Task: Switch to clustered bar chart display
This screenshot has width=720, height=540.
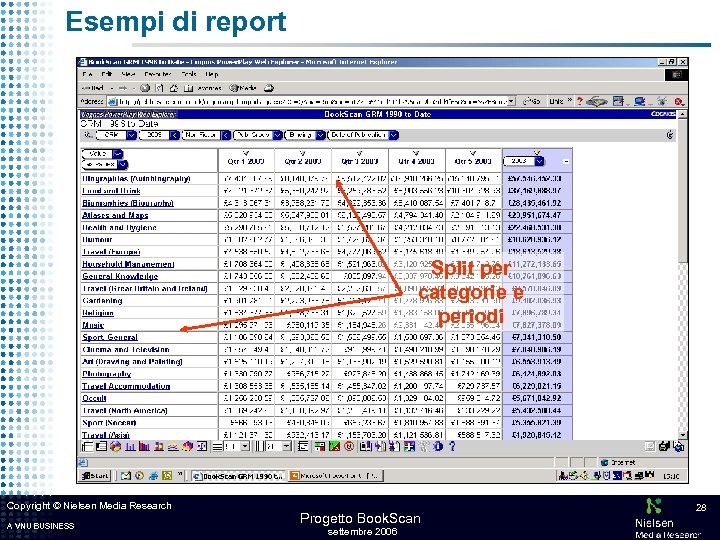Action: coord(144,446)
